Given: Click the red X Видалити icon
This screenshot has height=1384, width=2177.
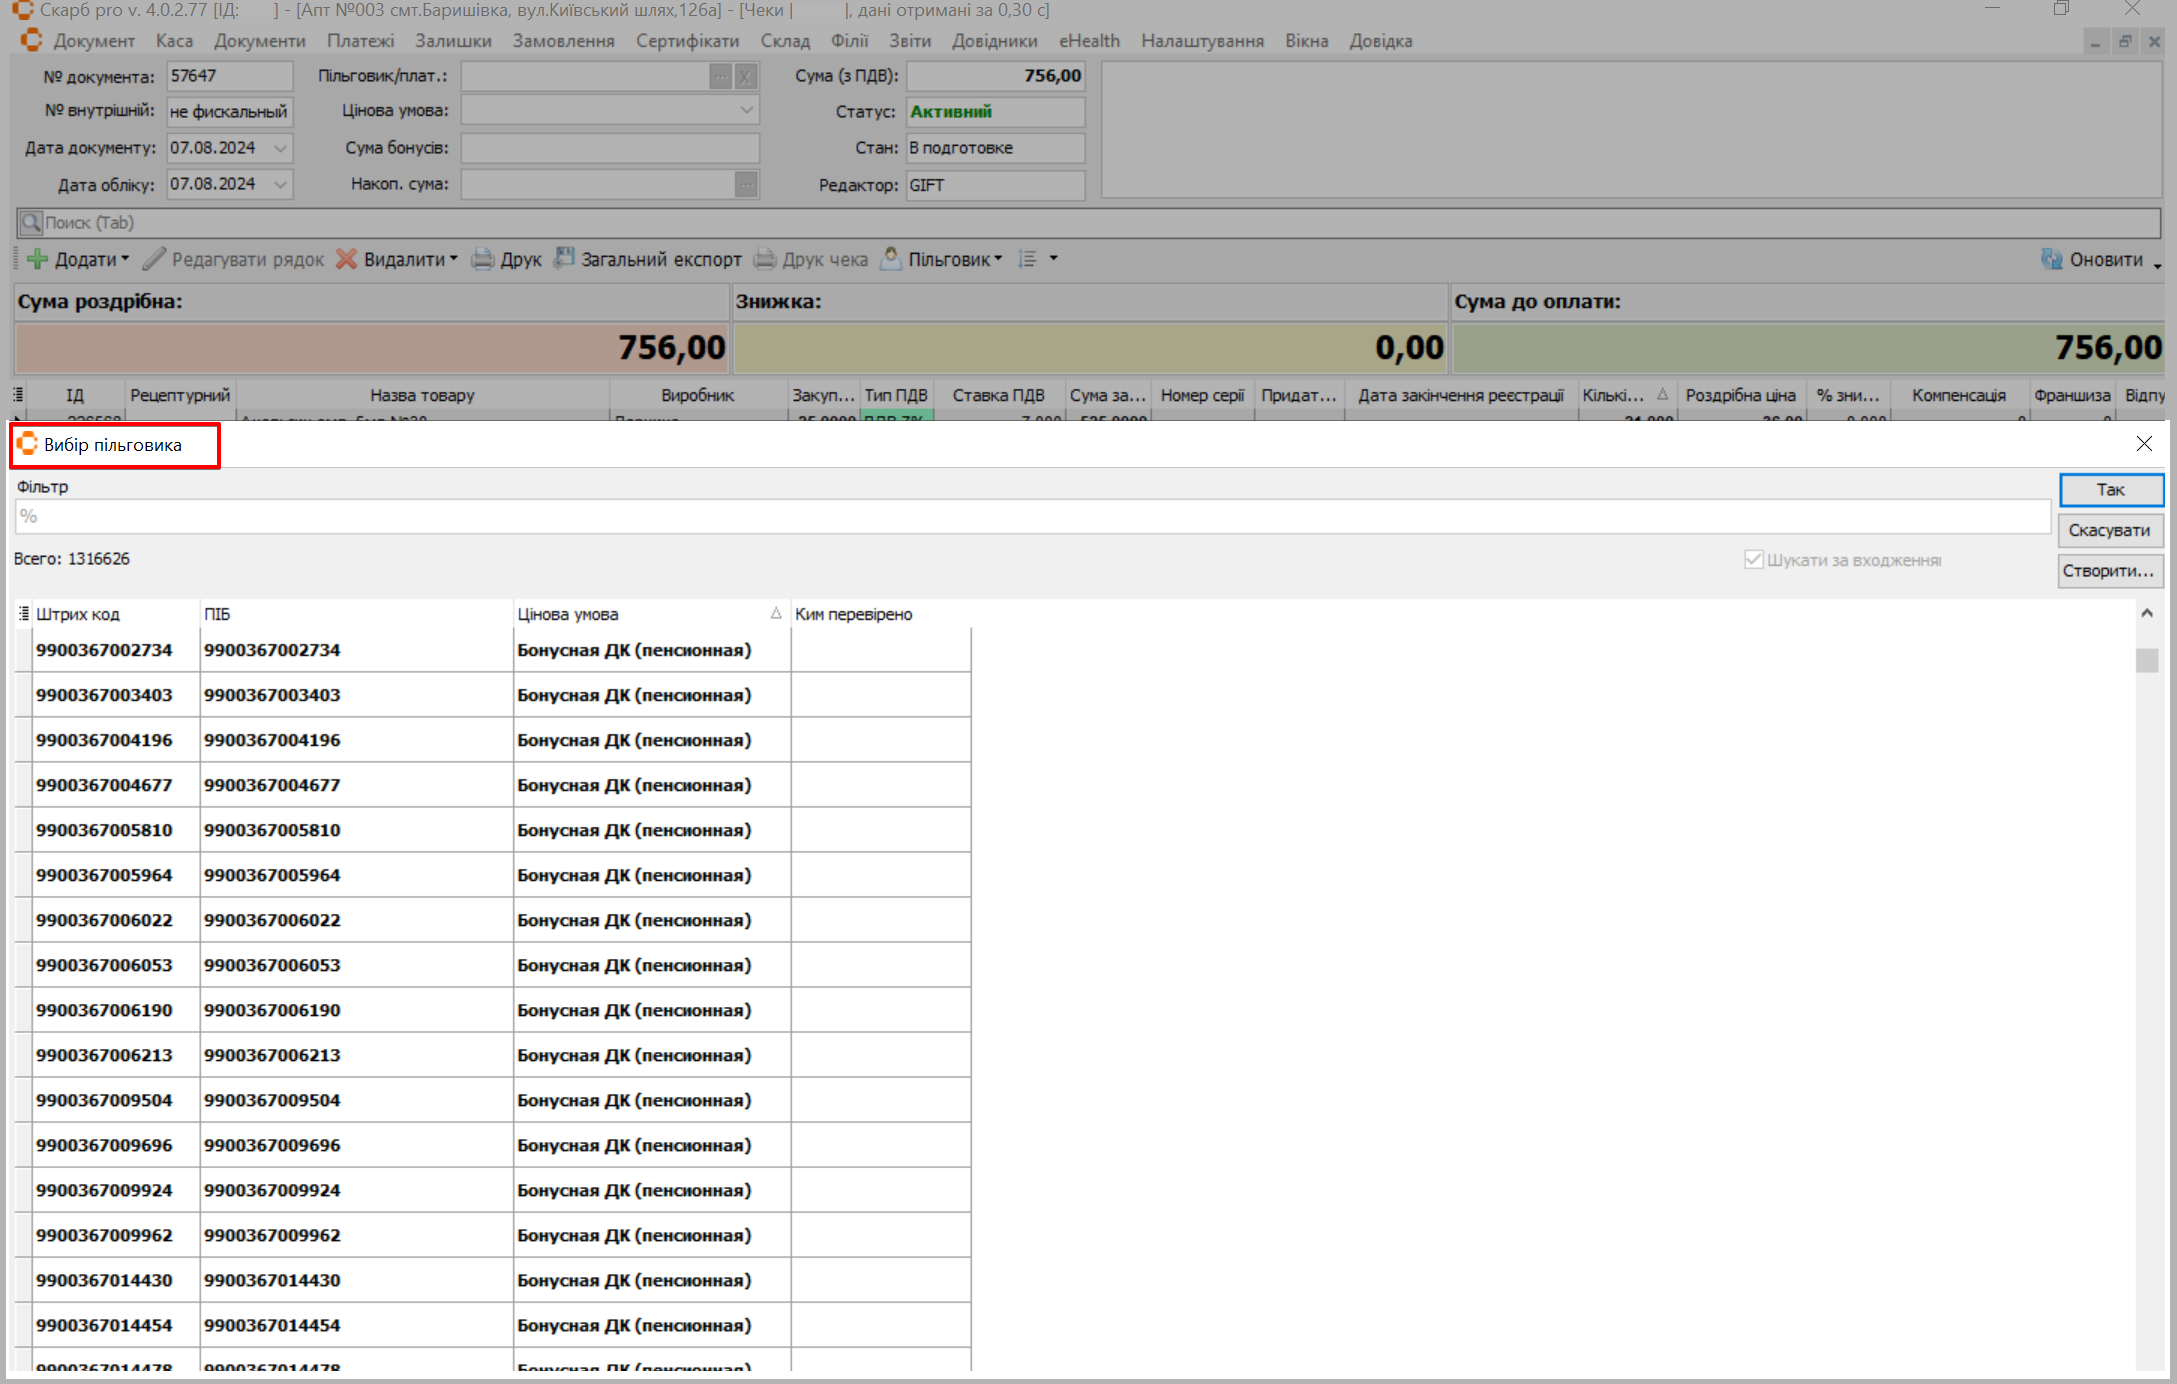Looking at the screenshot, I should 347,259.
